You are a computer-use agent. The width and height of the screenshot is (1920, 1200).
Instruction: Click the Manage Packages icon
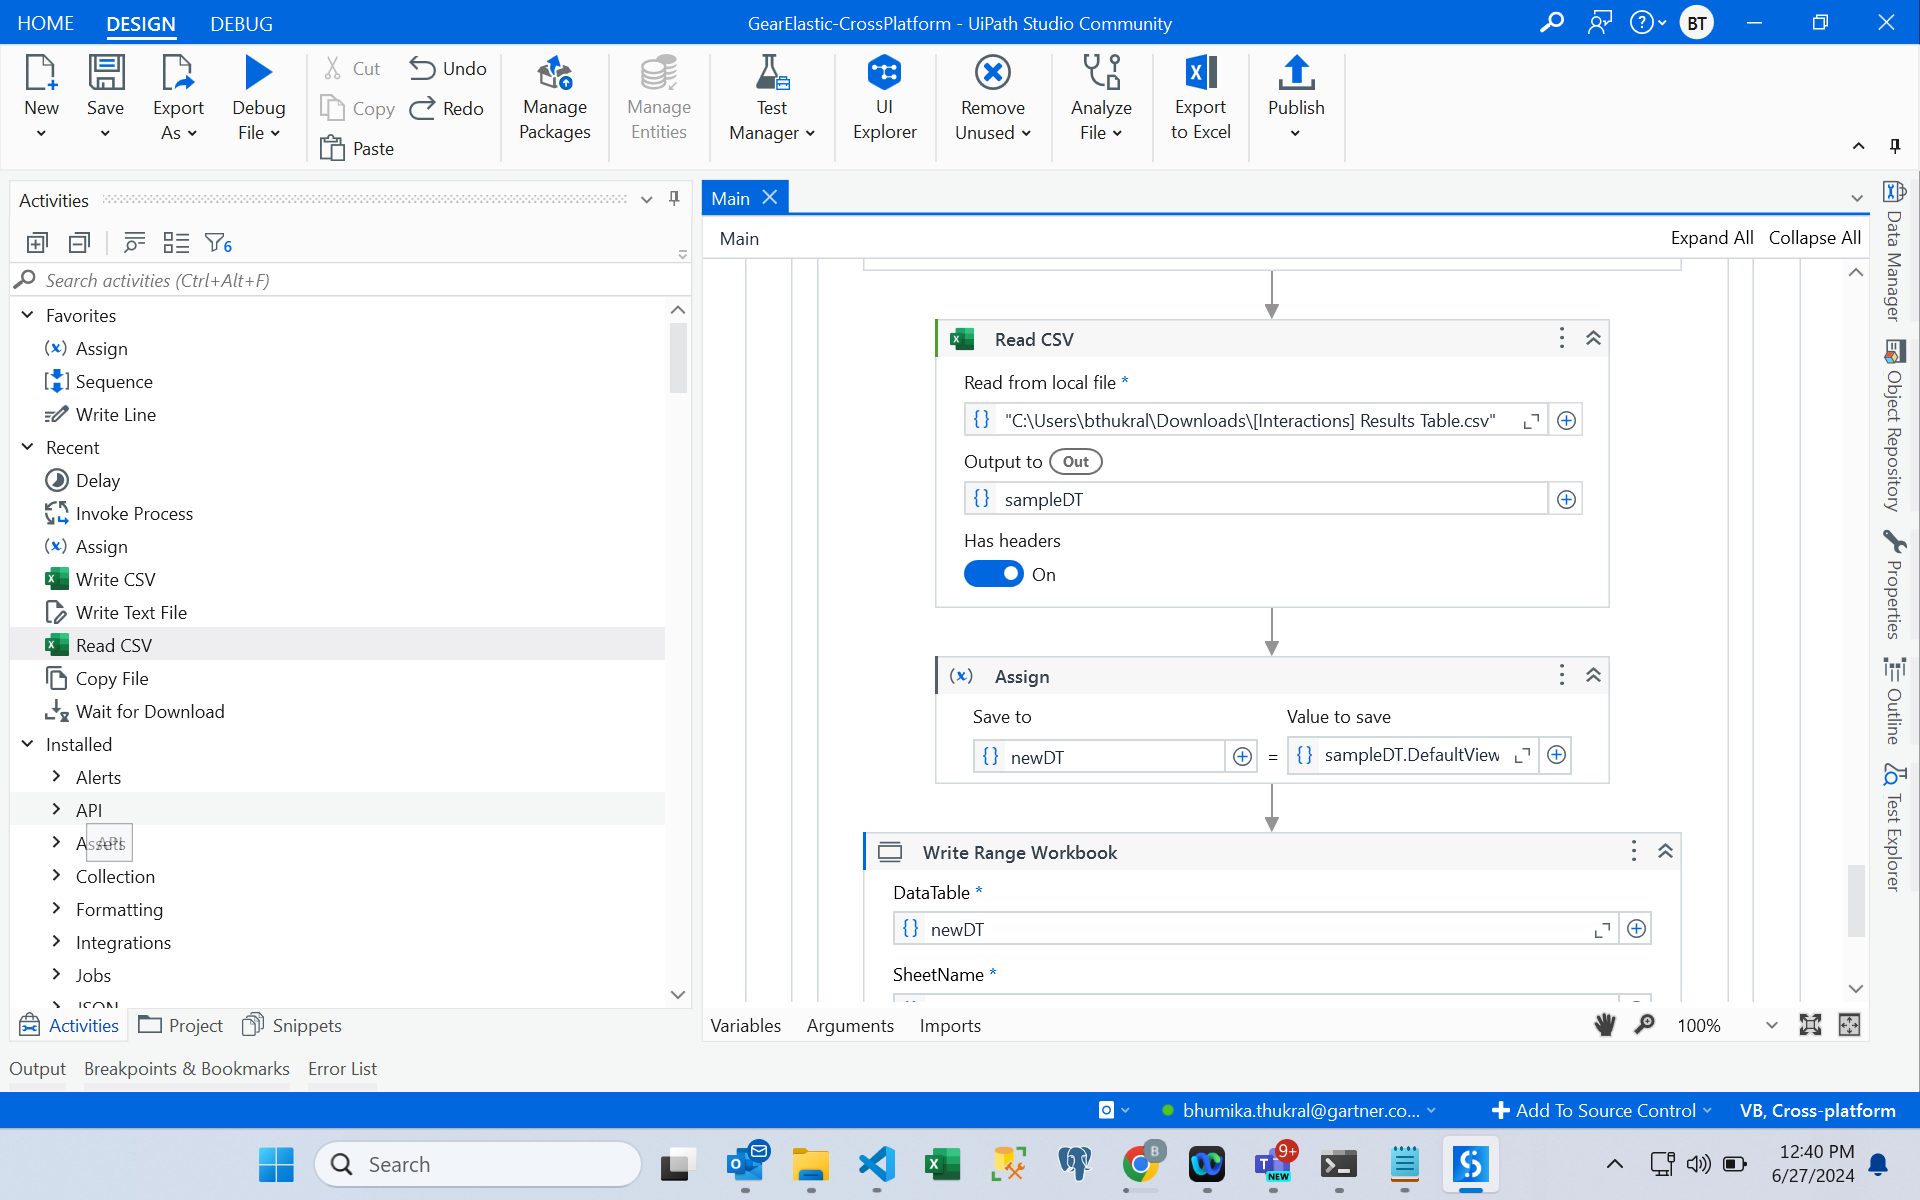click(x=555, y=98)
